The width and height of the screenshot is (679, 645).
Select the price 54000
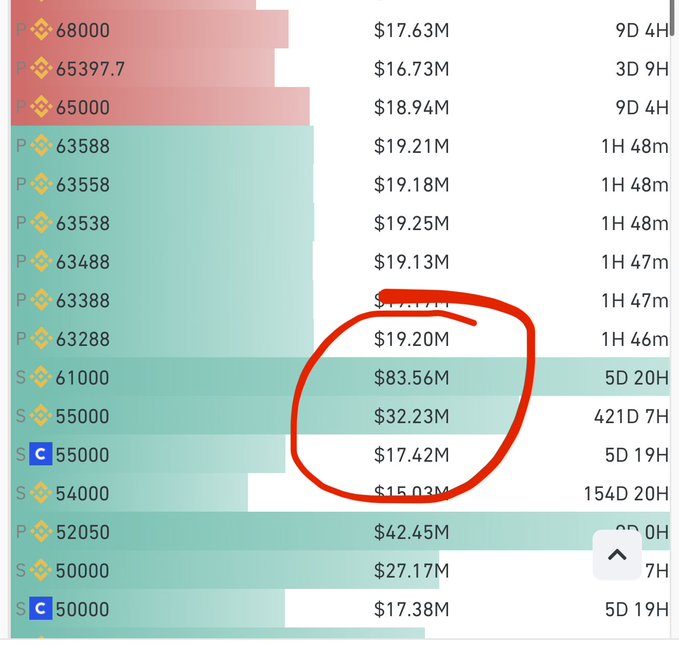(82, 493)
